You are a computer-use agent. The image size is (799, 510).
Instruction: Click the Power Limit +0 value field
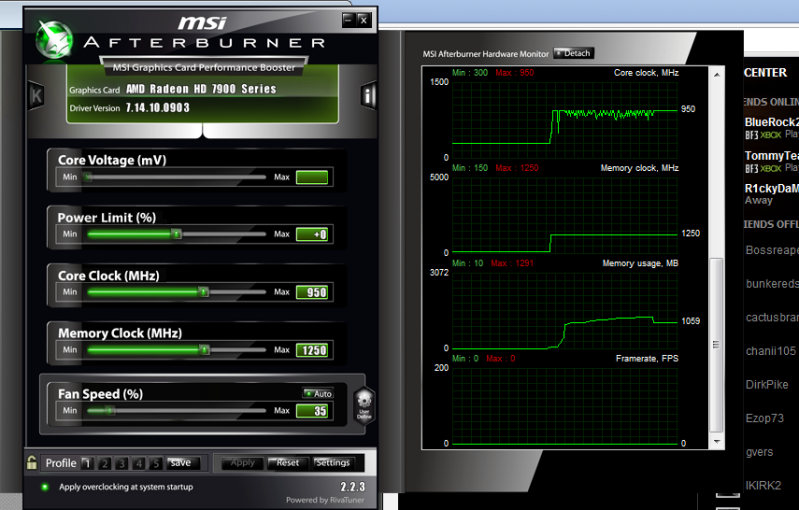312,234
